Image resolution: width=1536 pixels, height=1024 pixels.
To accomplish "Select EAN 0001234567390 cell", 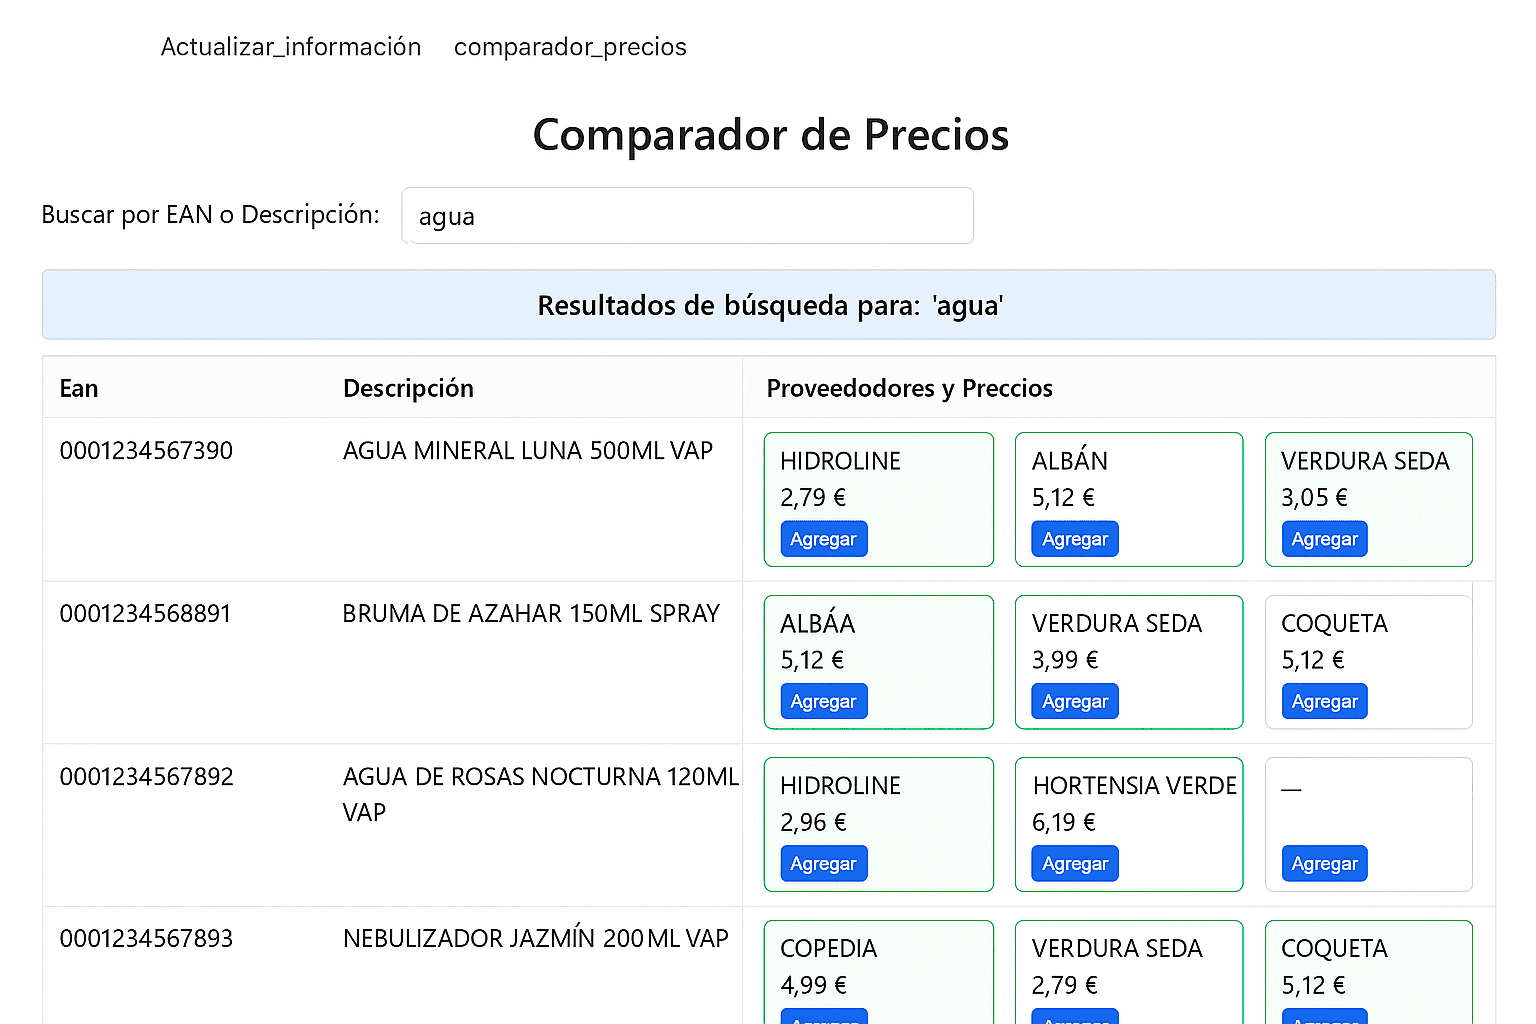I will (146, 451).
